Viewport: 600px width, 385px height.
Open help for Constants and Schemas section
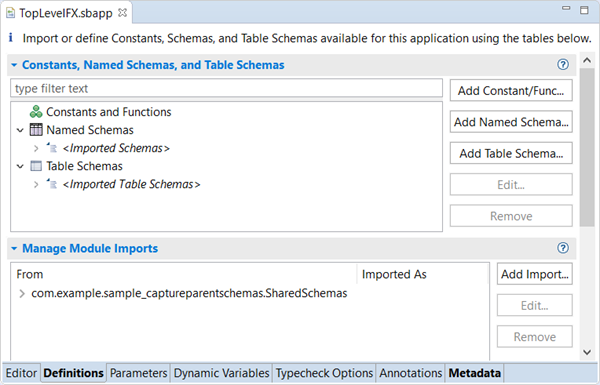562,64
